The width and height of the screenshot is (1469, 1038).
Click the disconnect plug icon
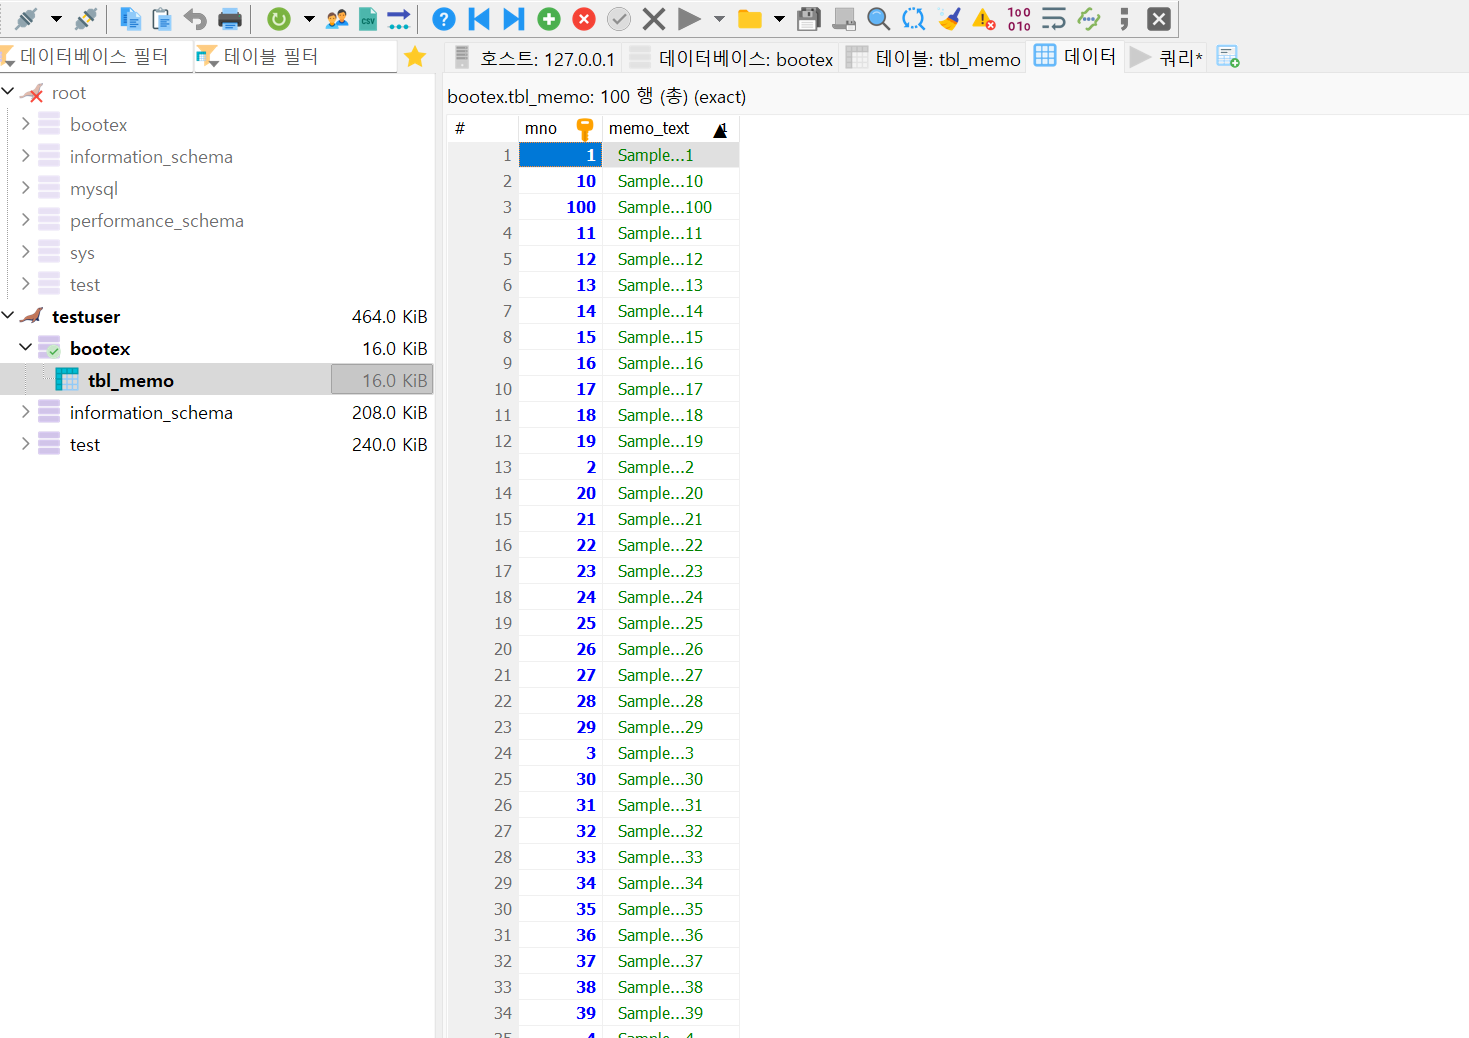coord(87,18)
